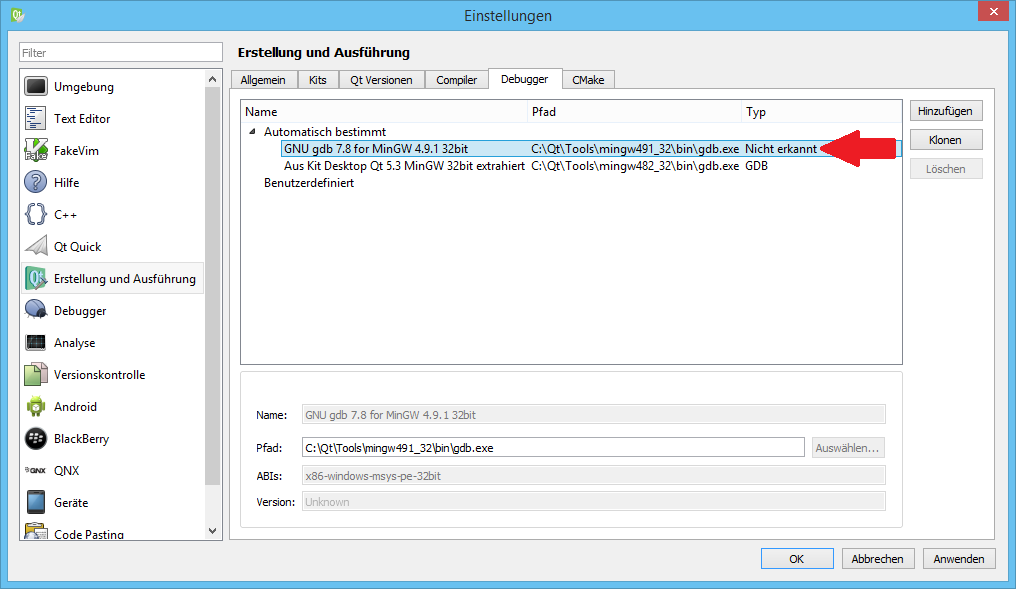Select the Erstellung und Ausführung icon
Viewport: 1016px width, 589px height.
36,279
